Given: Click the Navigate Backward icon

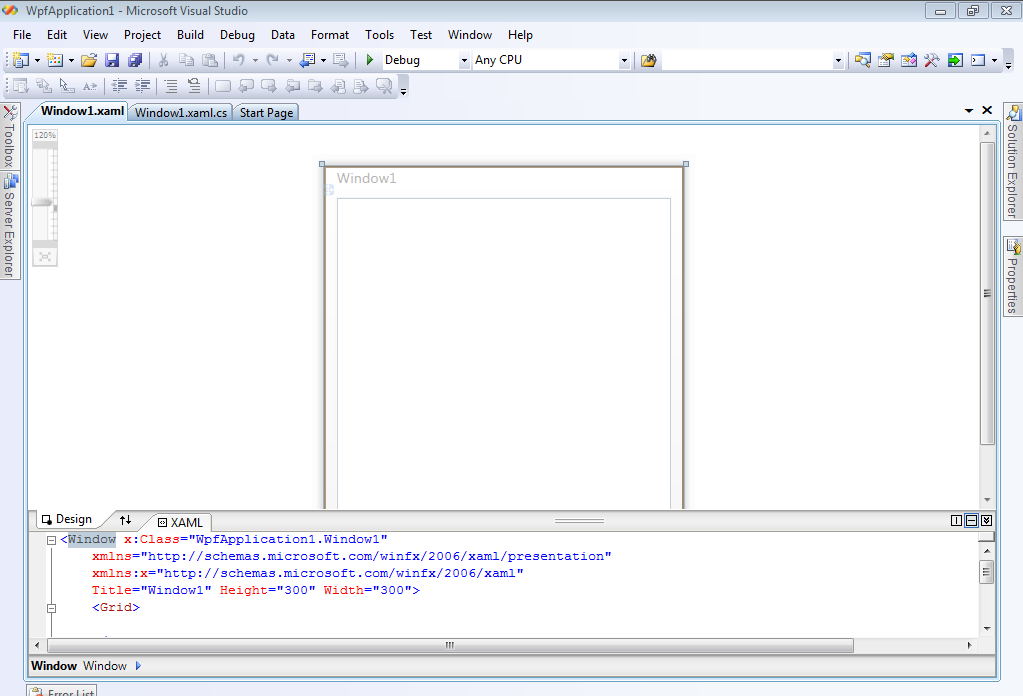Looking at the screenshot, I should point(307,60).
